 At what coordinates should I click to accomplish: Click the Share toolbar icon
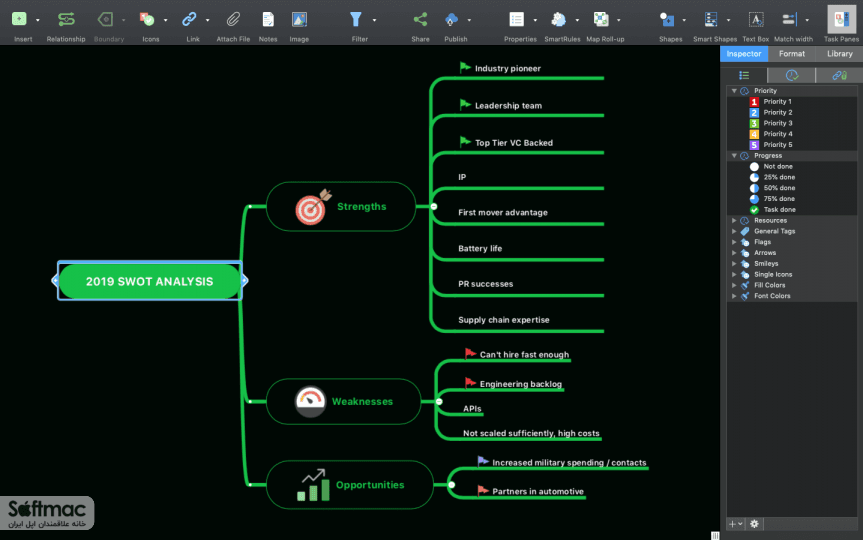[x=420, y=19]
